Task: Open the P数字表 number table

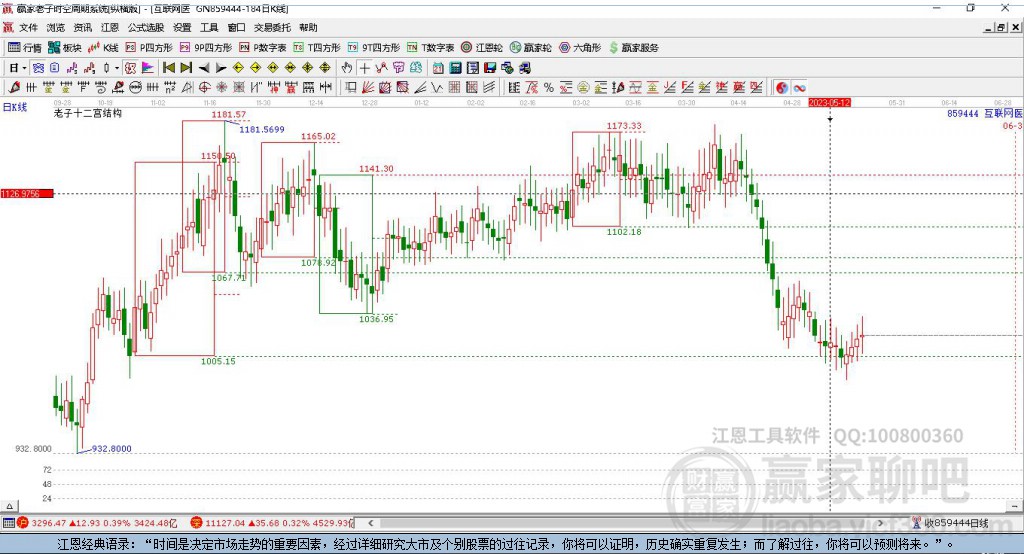Action: click(263, 48)
